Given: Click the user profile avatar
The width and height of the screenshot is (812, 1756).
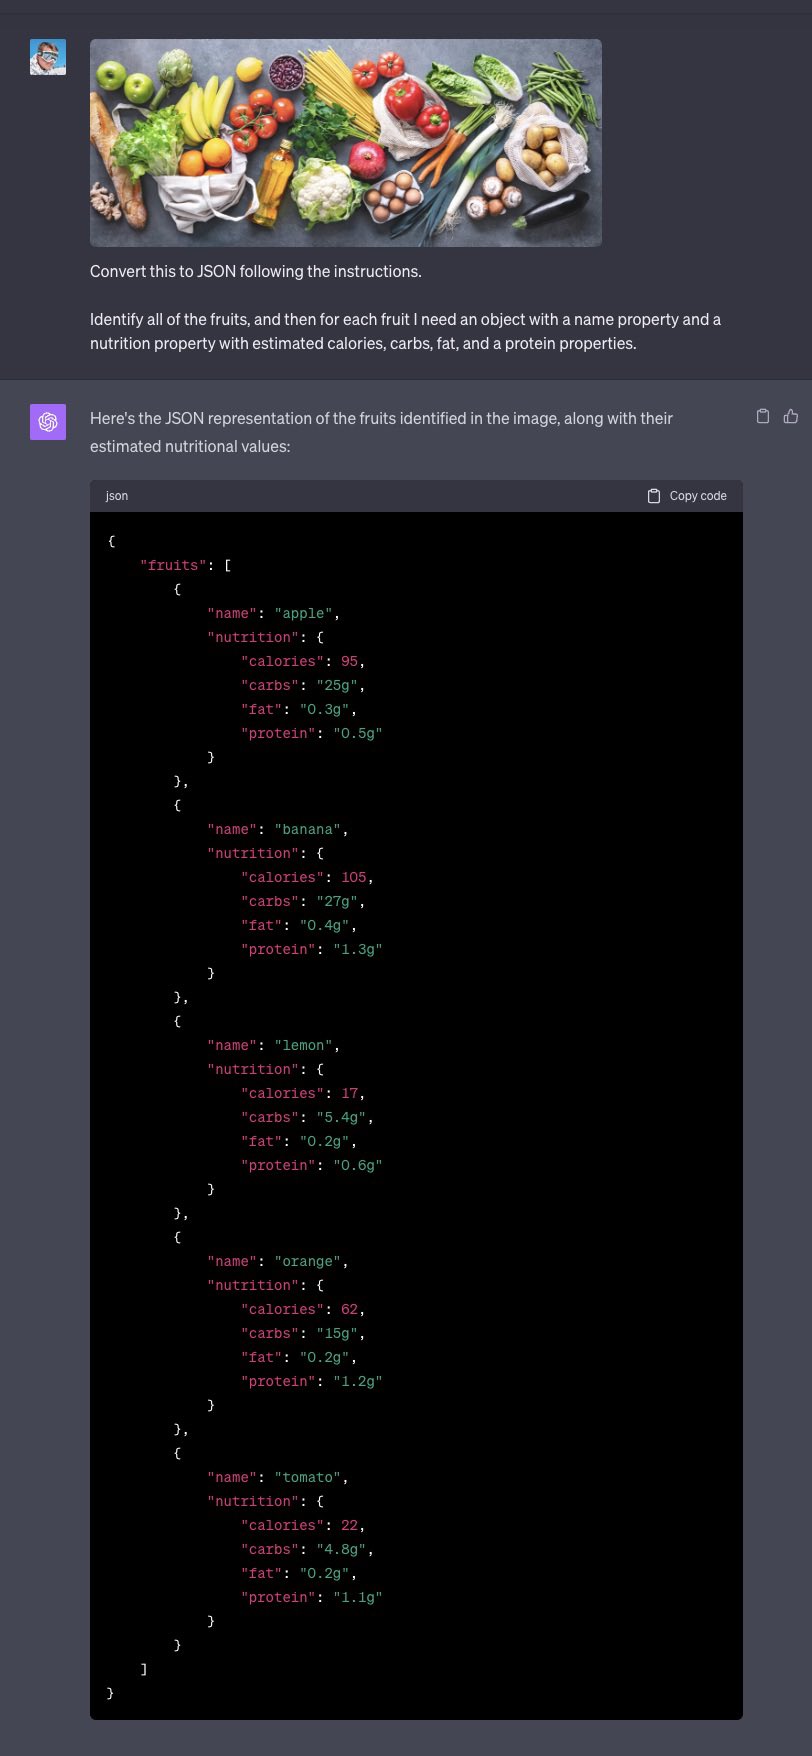Looking at the screenshot, I should tap(48, 57).
